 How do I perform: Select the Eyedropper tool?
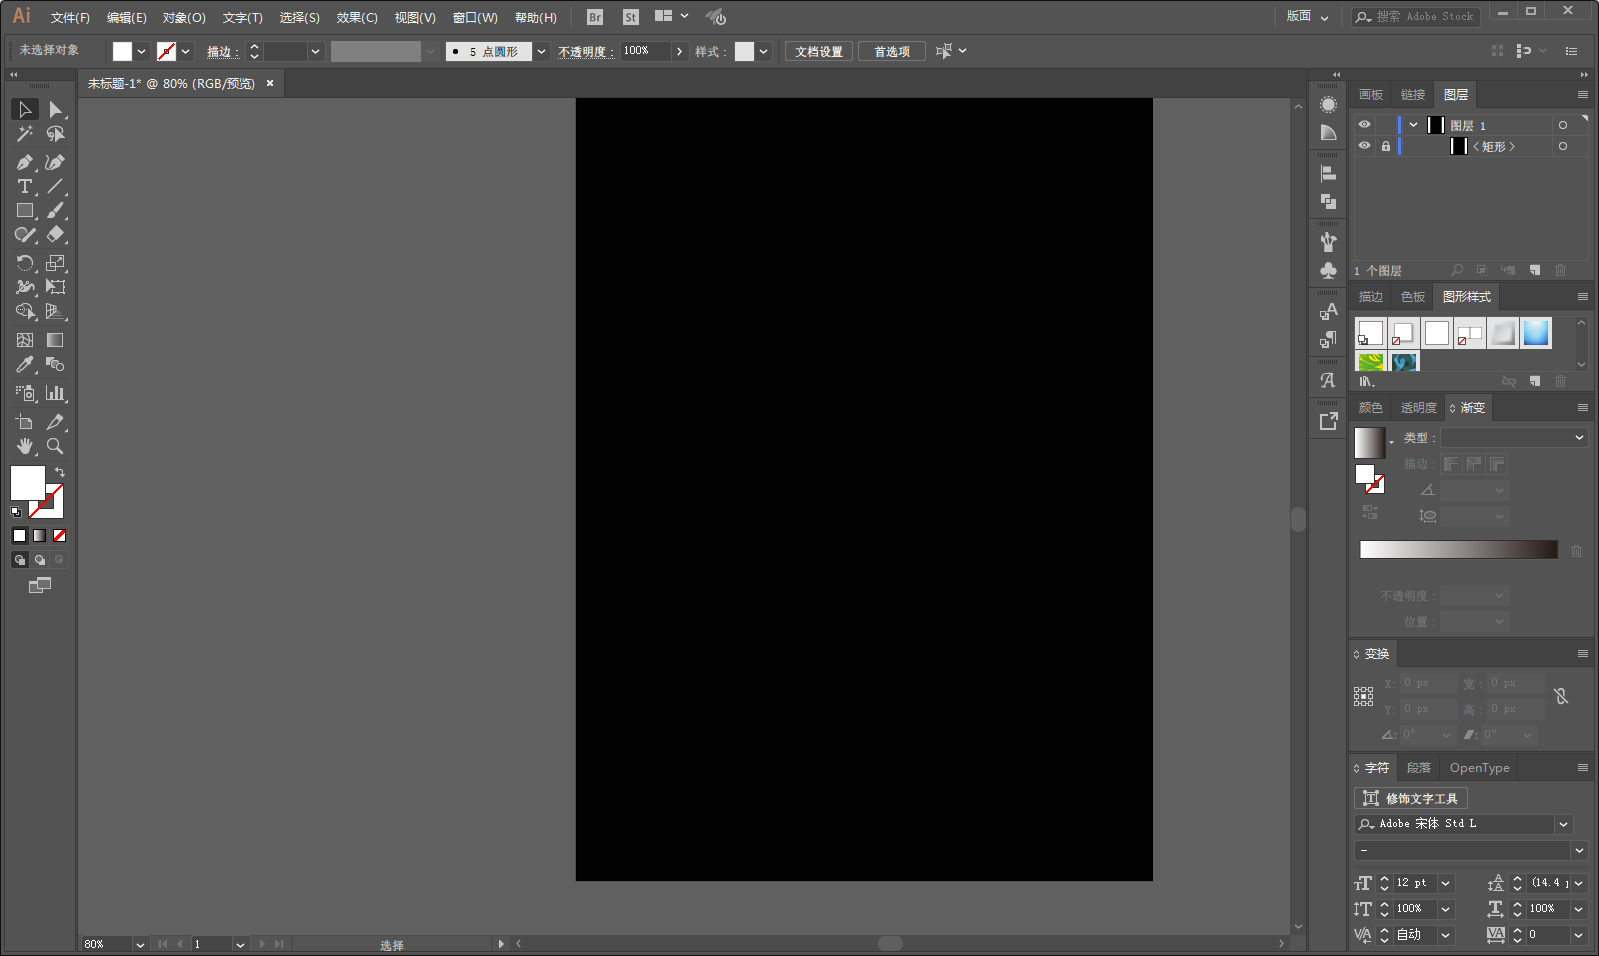(25, 364)
